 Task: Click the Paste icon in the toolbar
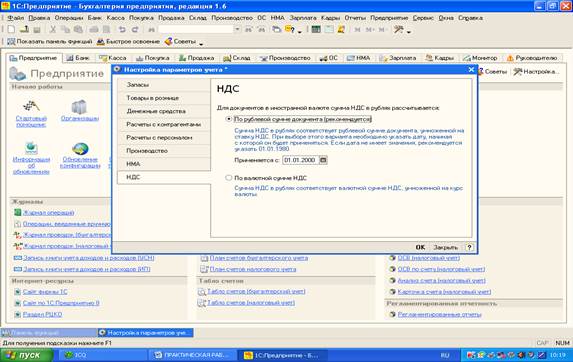click(x=78, y=30)
